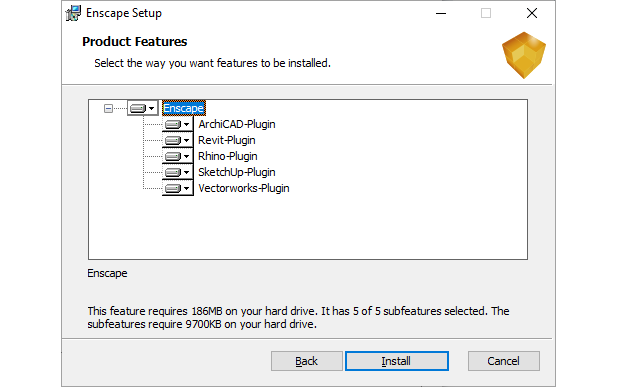The width and height of the screenshot is (623, 387).
Task: Click the Enscape feature description label below the tree
Action: [x=107, y=273]
